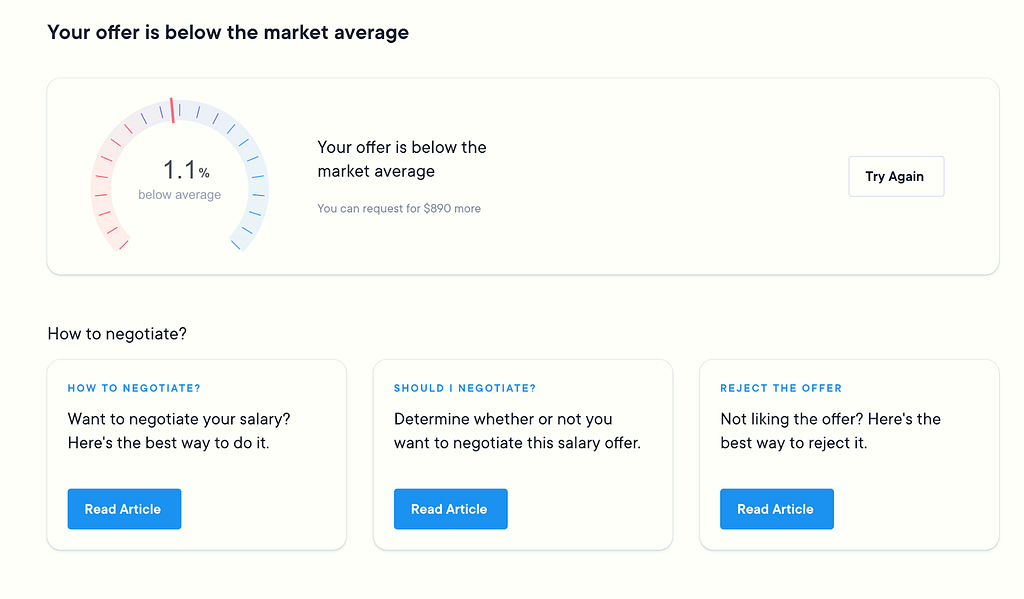Click the page heading 'Your offer is below the market average'

[x=228, y=32]
